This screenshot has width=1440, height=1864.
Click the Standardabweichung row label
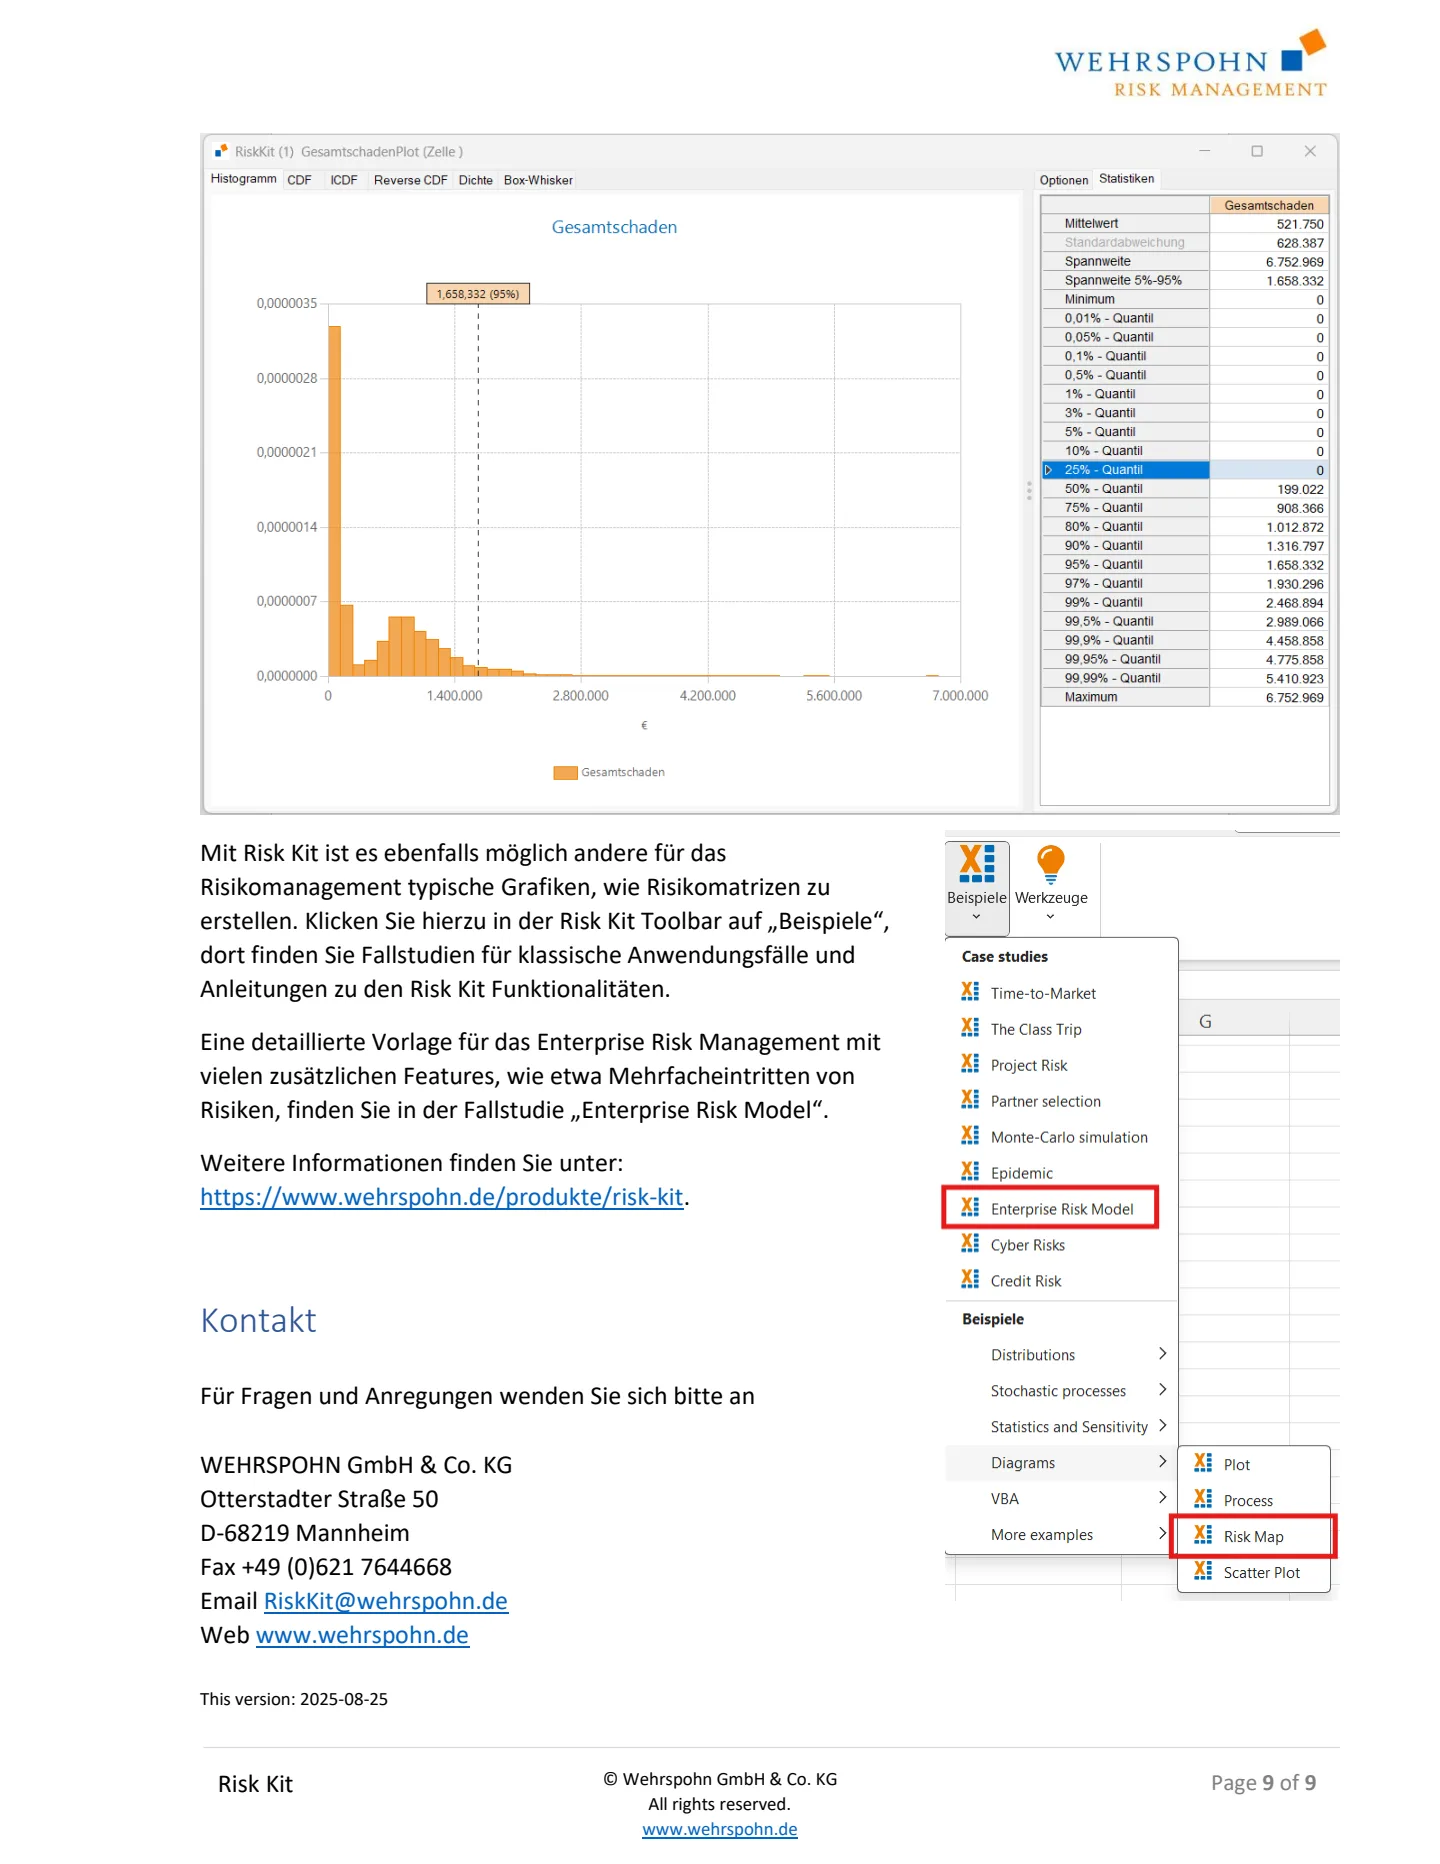click(1124, 243)
